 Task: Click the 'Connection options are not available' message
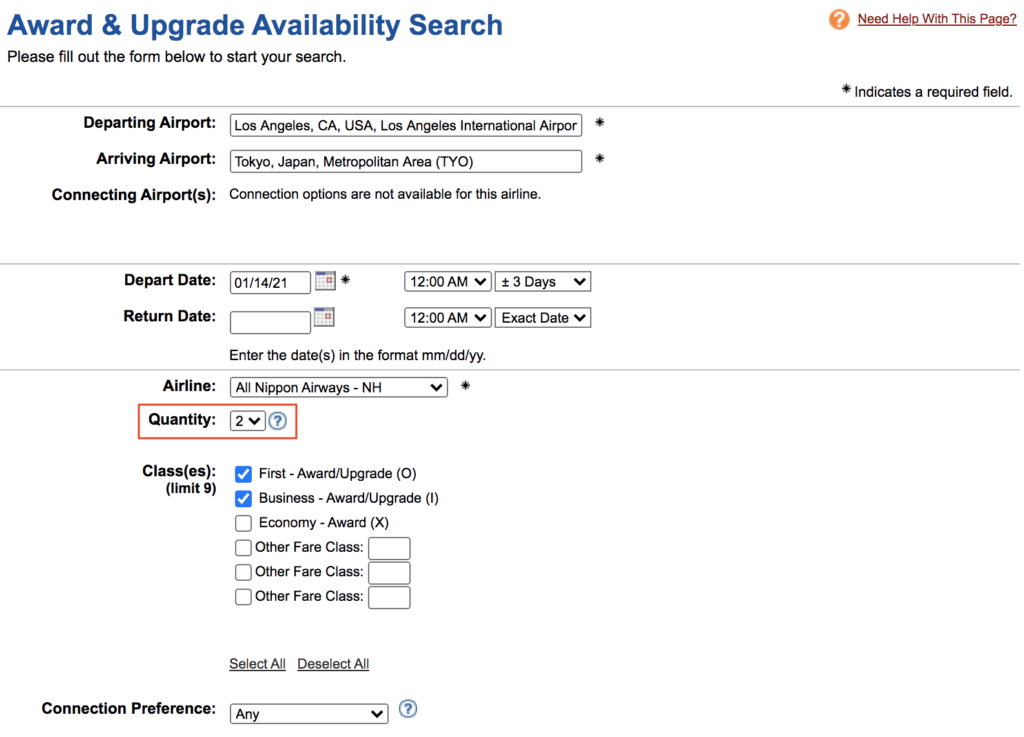point(385,195)
